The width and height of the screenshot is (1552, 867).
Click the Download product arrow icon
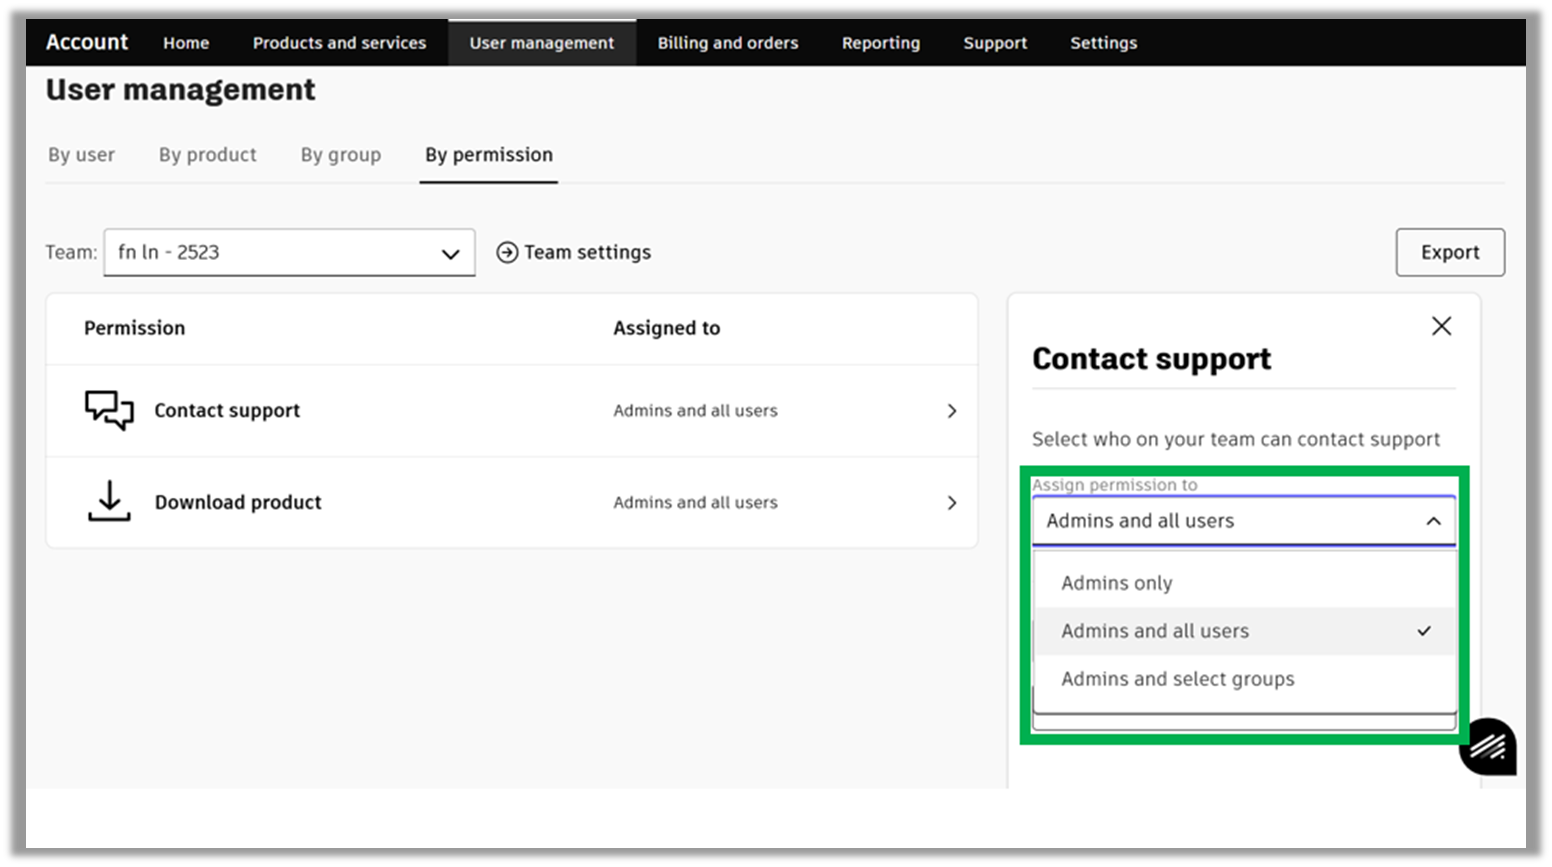tap(108, 502)
